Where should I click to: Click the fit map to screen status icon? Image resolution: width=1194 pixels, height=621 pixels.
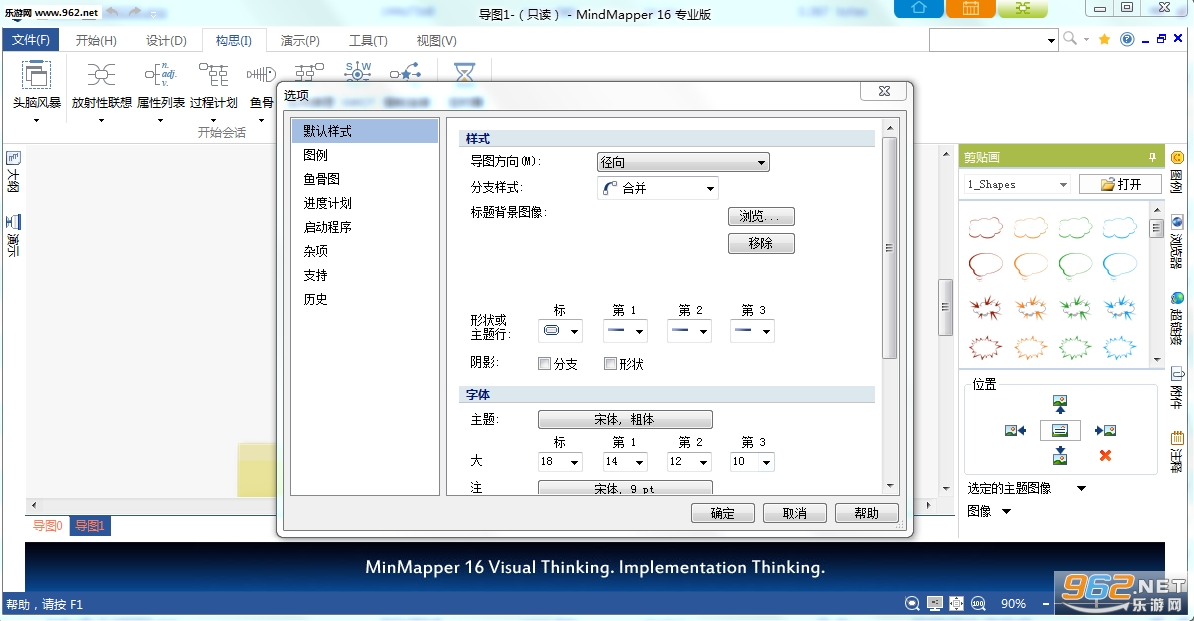tap(956, 603)
